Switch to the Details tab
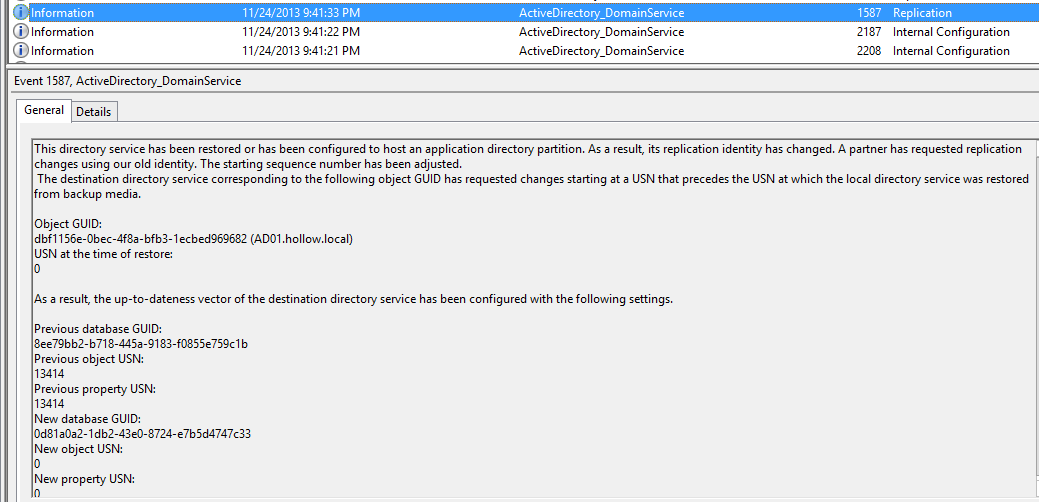This screenshot has height=502, width=1039. click(94, 112)
